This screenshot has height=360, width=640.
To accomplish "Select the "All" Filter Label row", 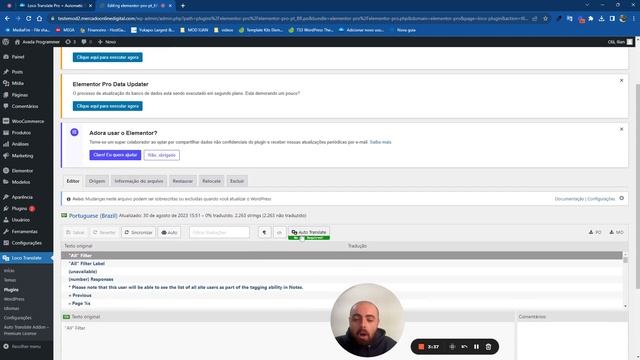I will [342, 264].
